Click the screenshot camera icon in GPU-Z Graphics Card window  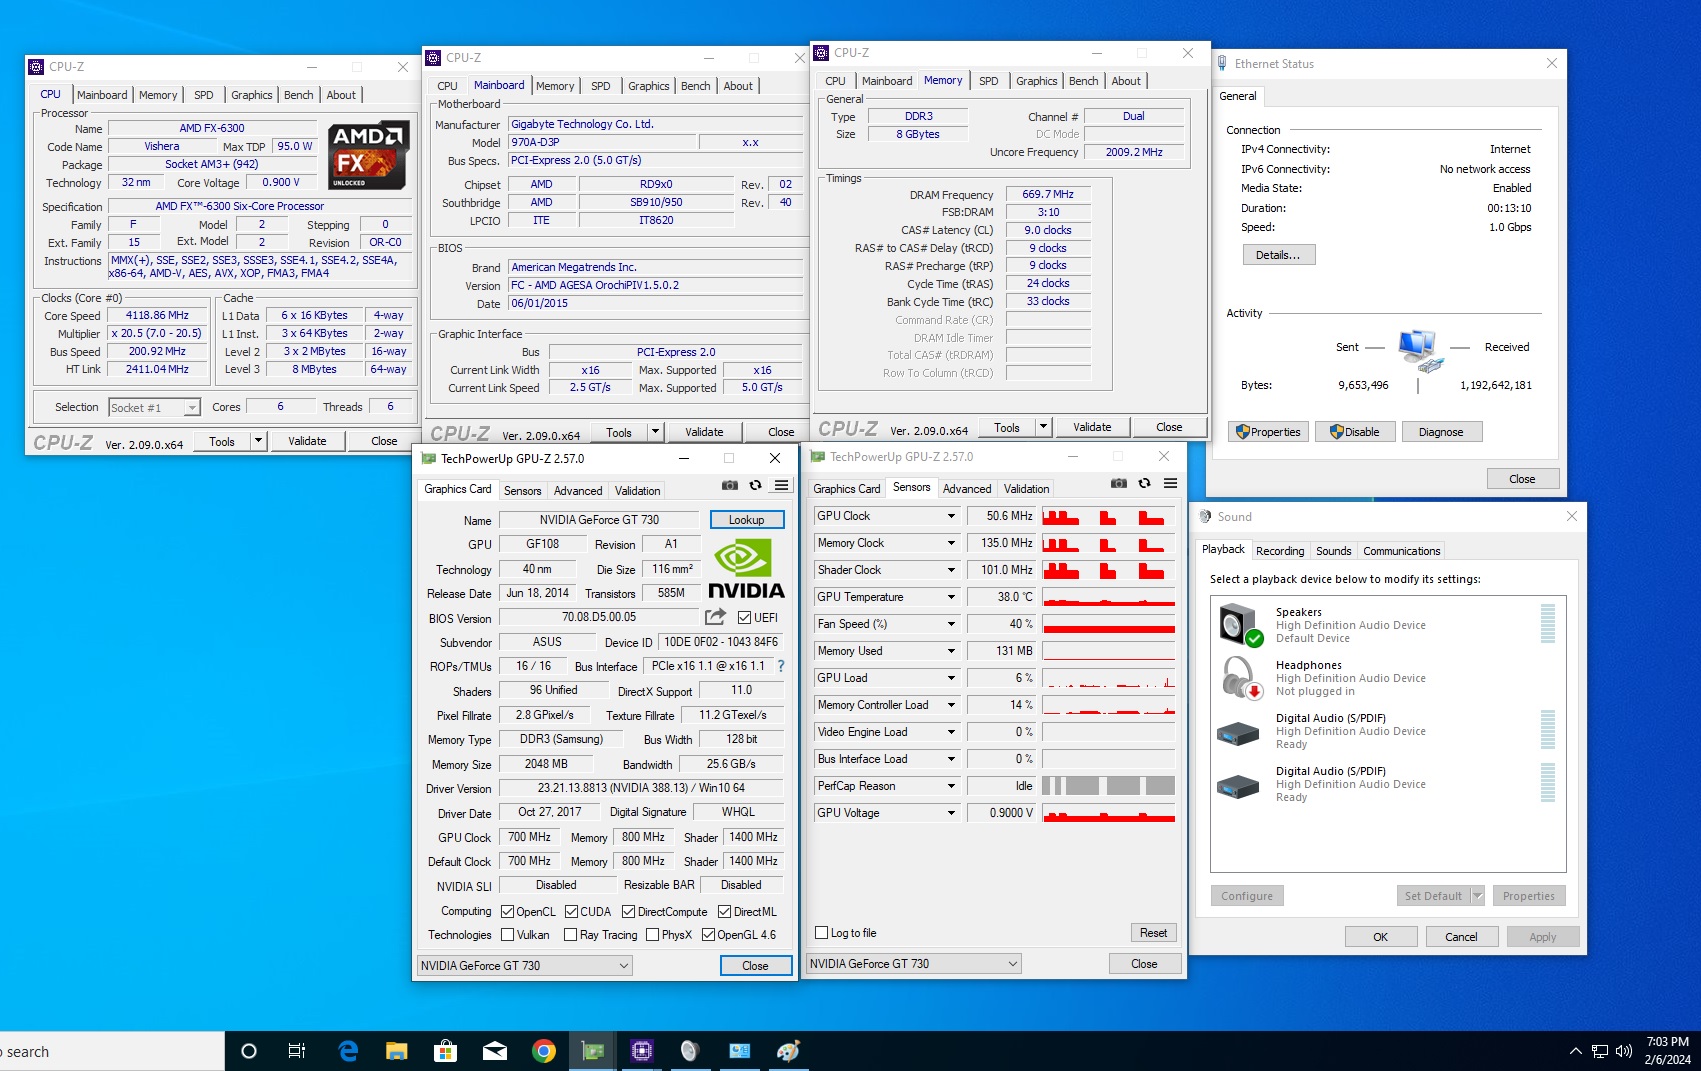(730, 485)
